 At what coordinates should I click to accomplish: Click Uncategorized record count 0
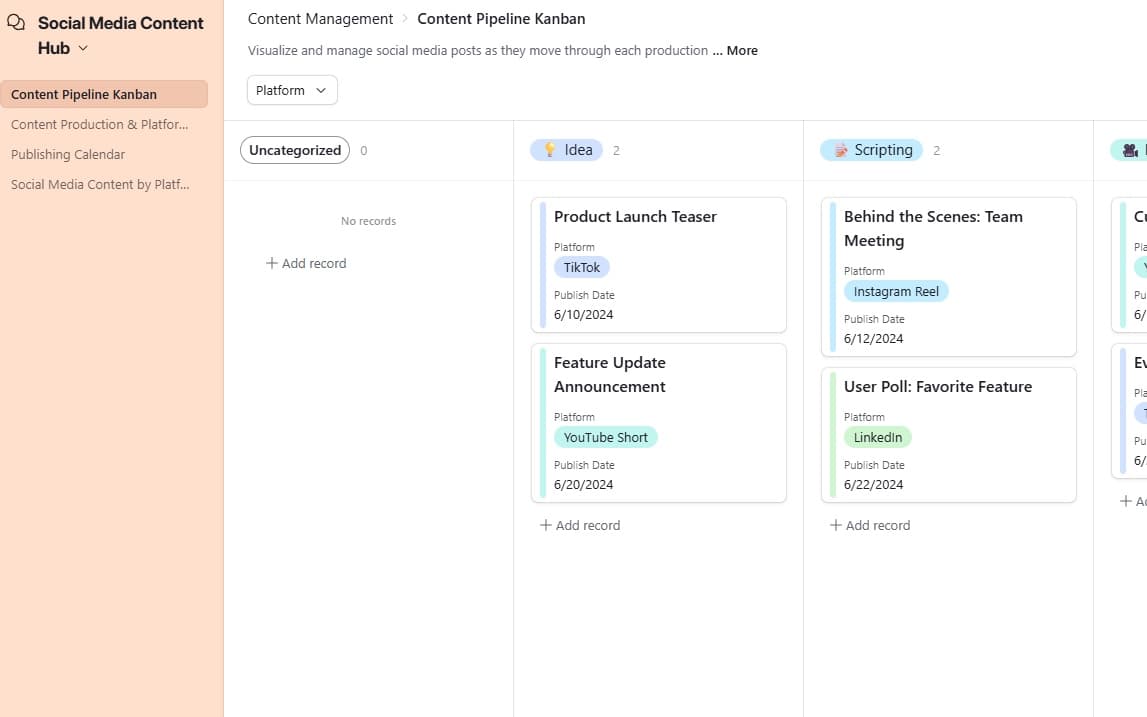(x=364, y=151)
